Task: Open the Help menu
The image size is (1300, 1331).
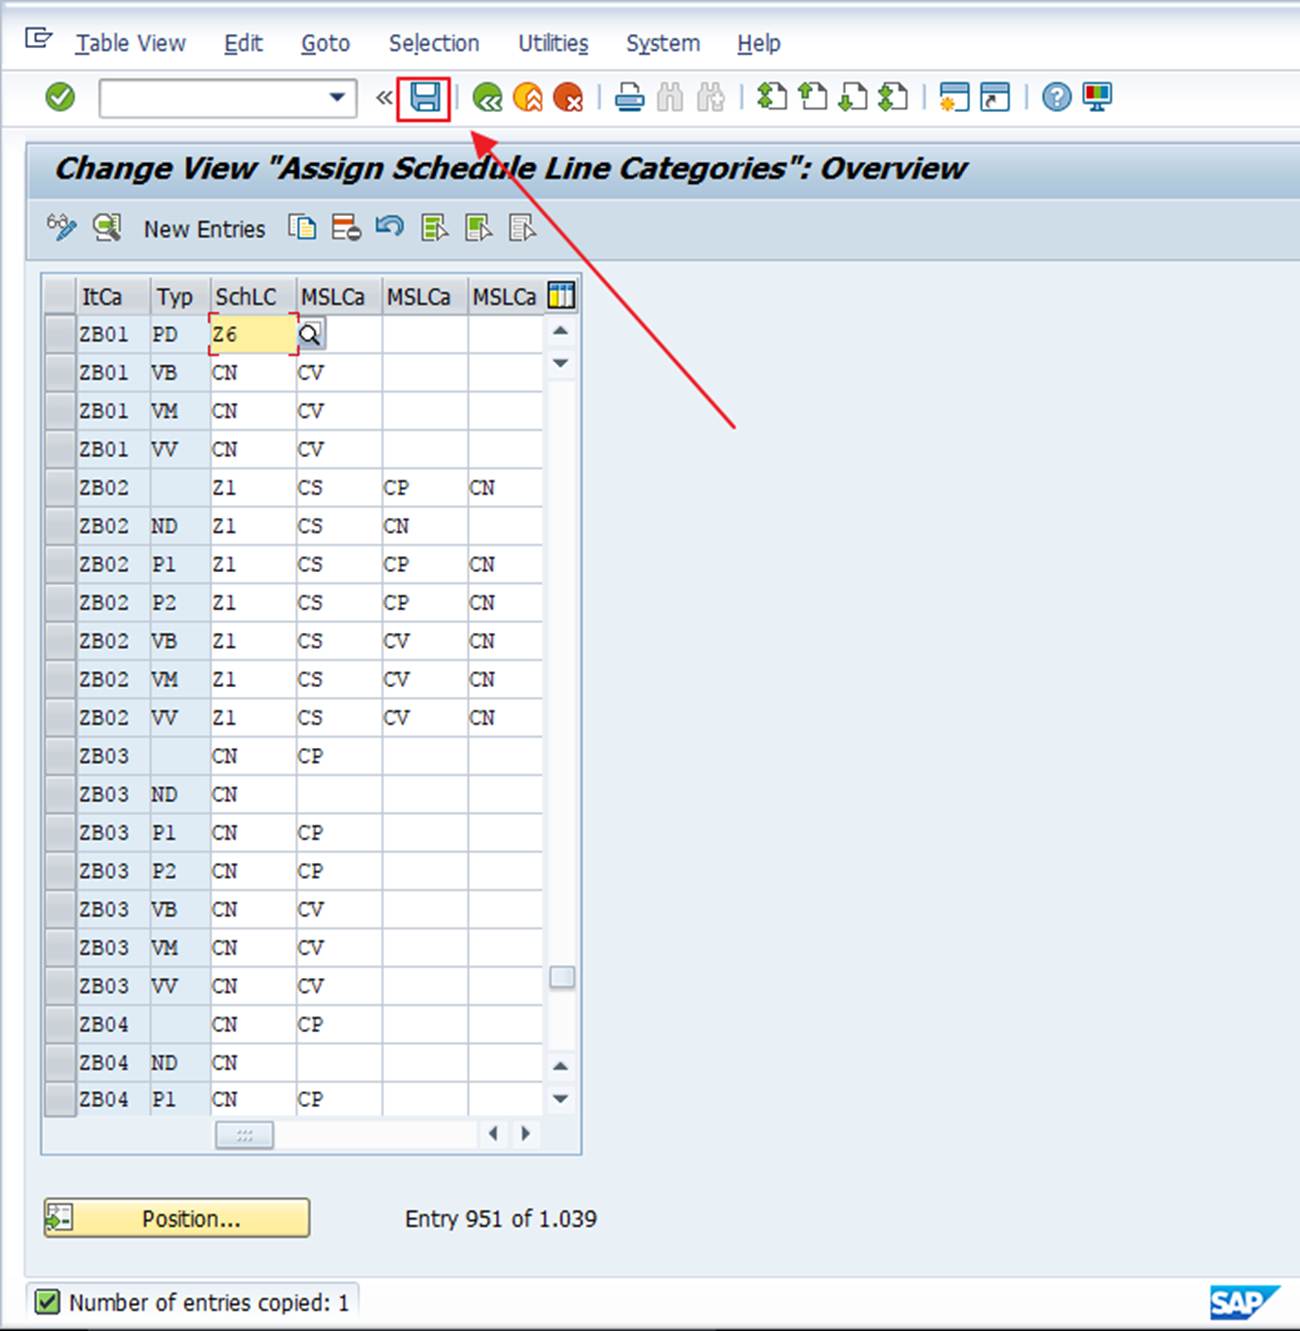Action: pyautogui.click(x=758, y=43)
